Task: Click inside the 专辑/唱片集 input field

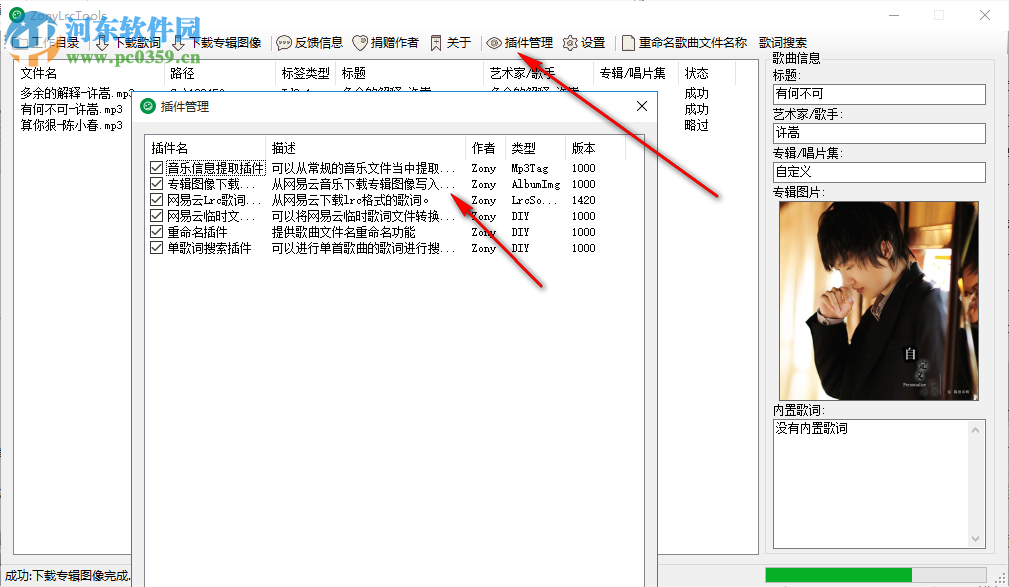Action: pos(878,172)
